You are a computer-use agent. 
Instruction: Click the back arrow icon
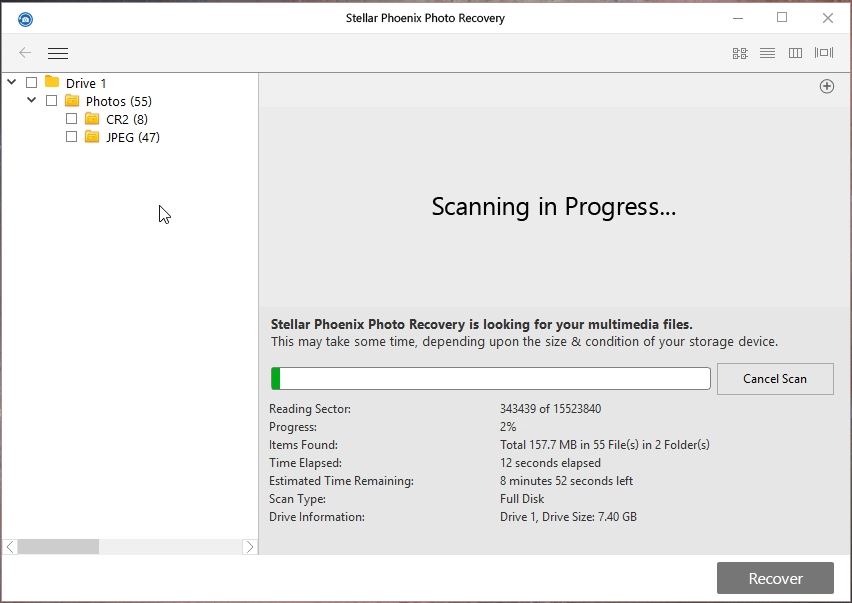coord(25,53)
